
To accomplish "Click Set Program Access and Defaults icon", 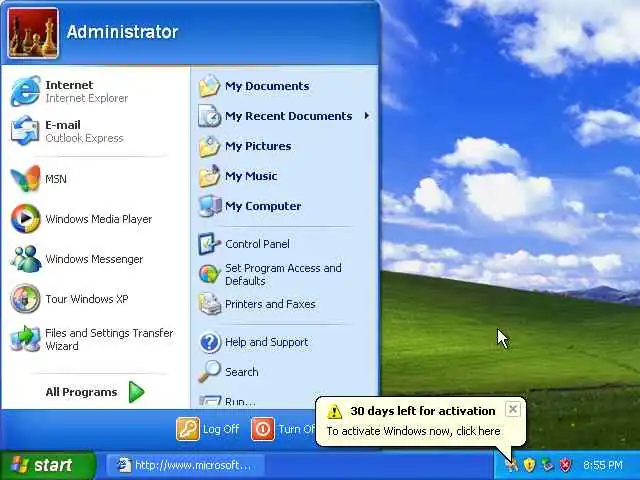I will 209,274.
